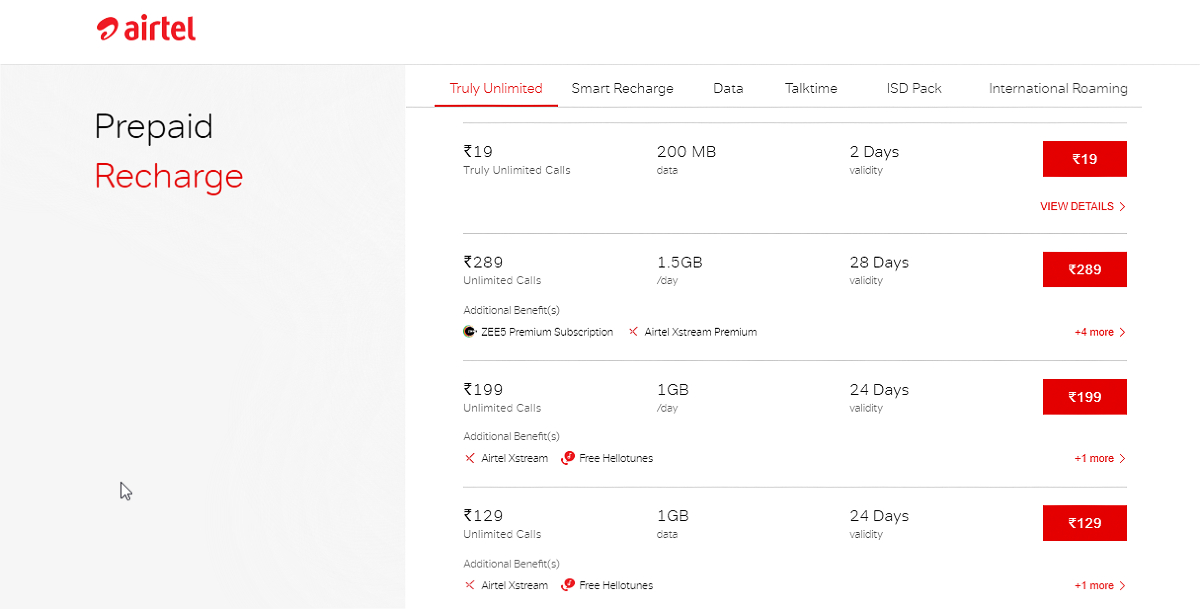Click the Airtel Xstream icon on ₹129 plan

tap(469, 585)
